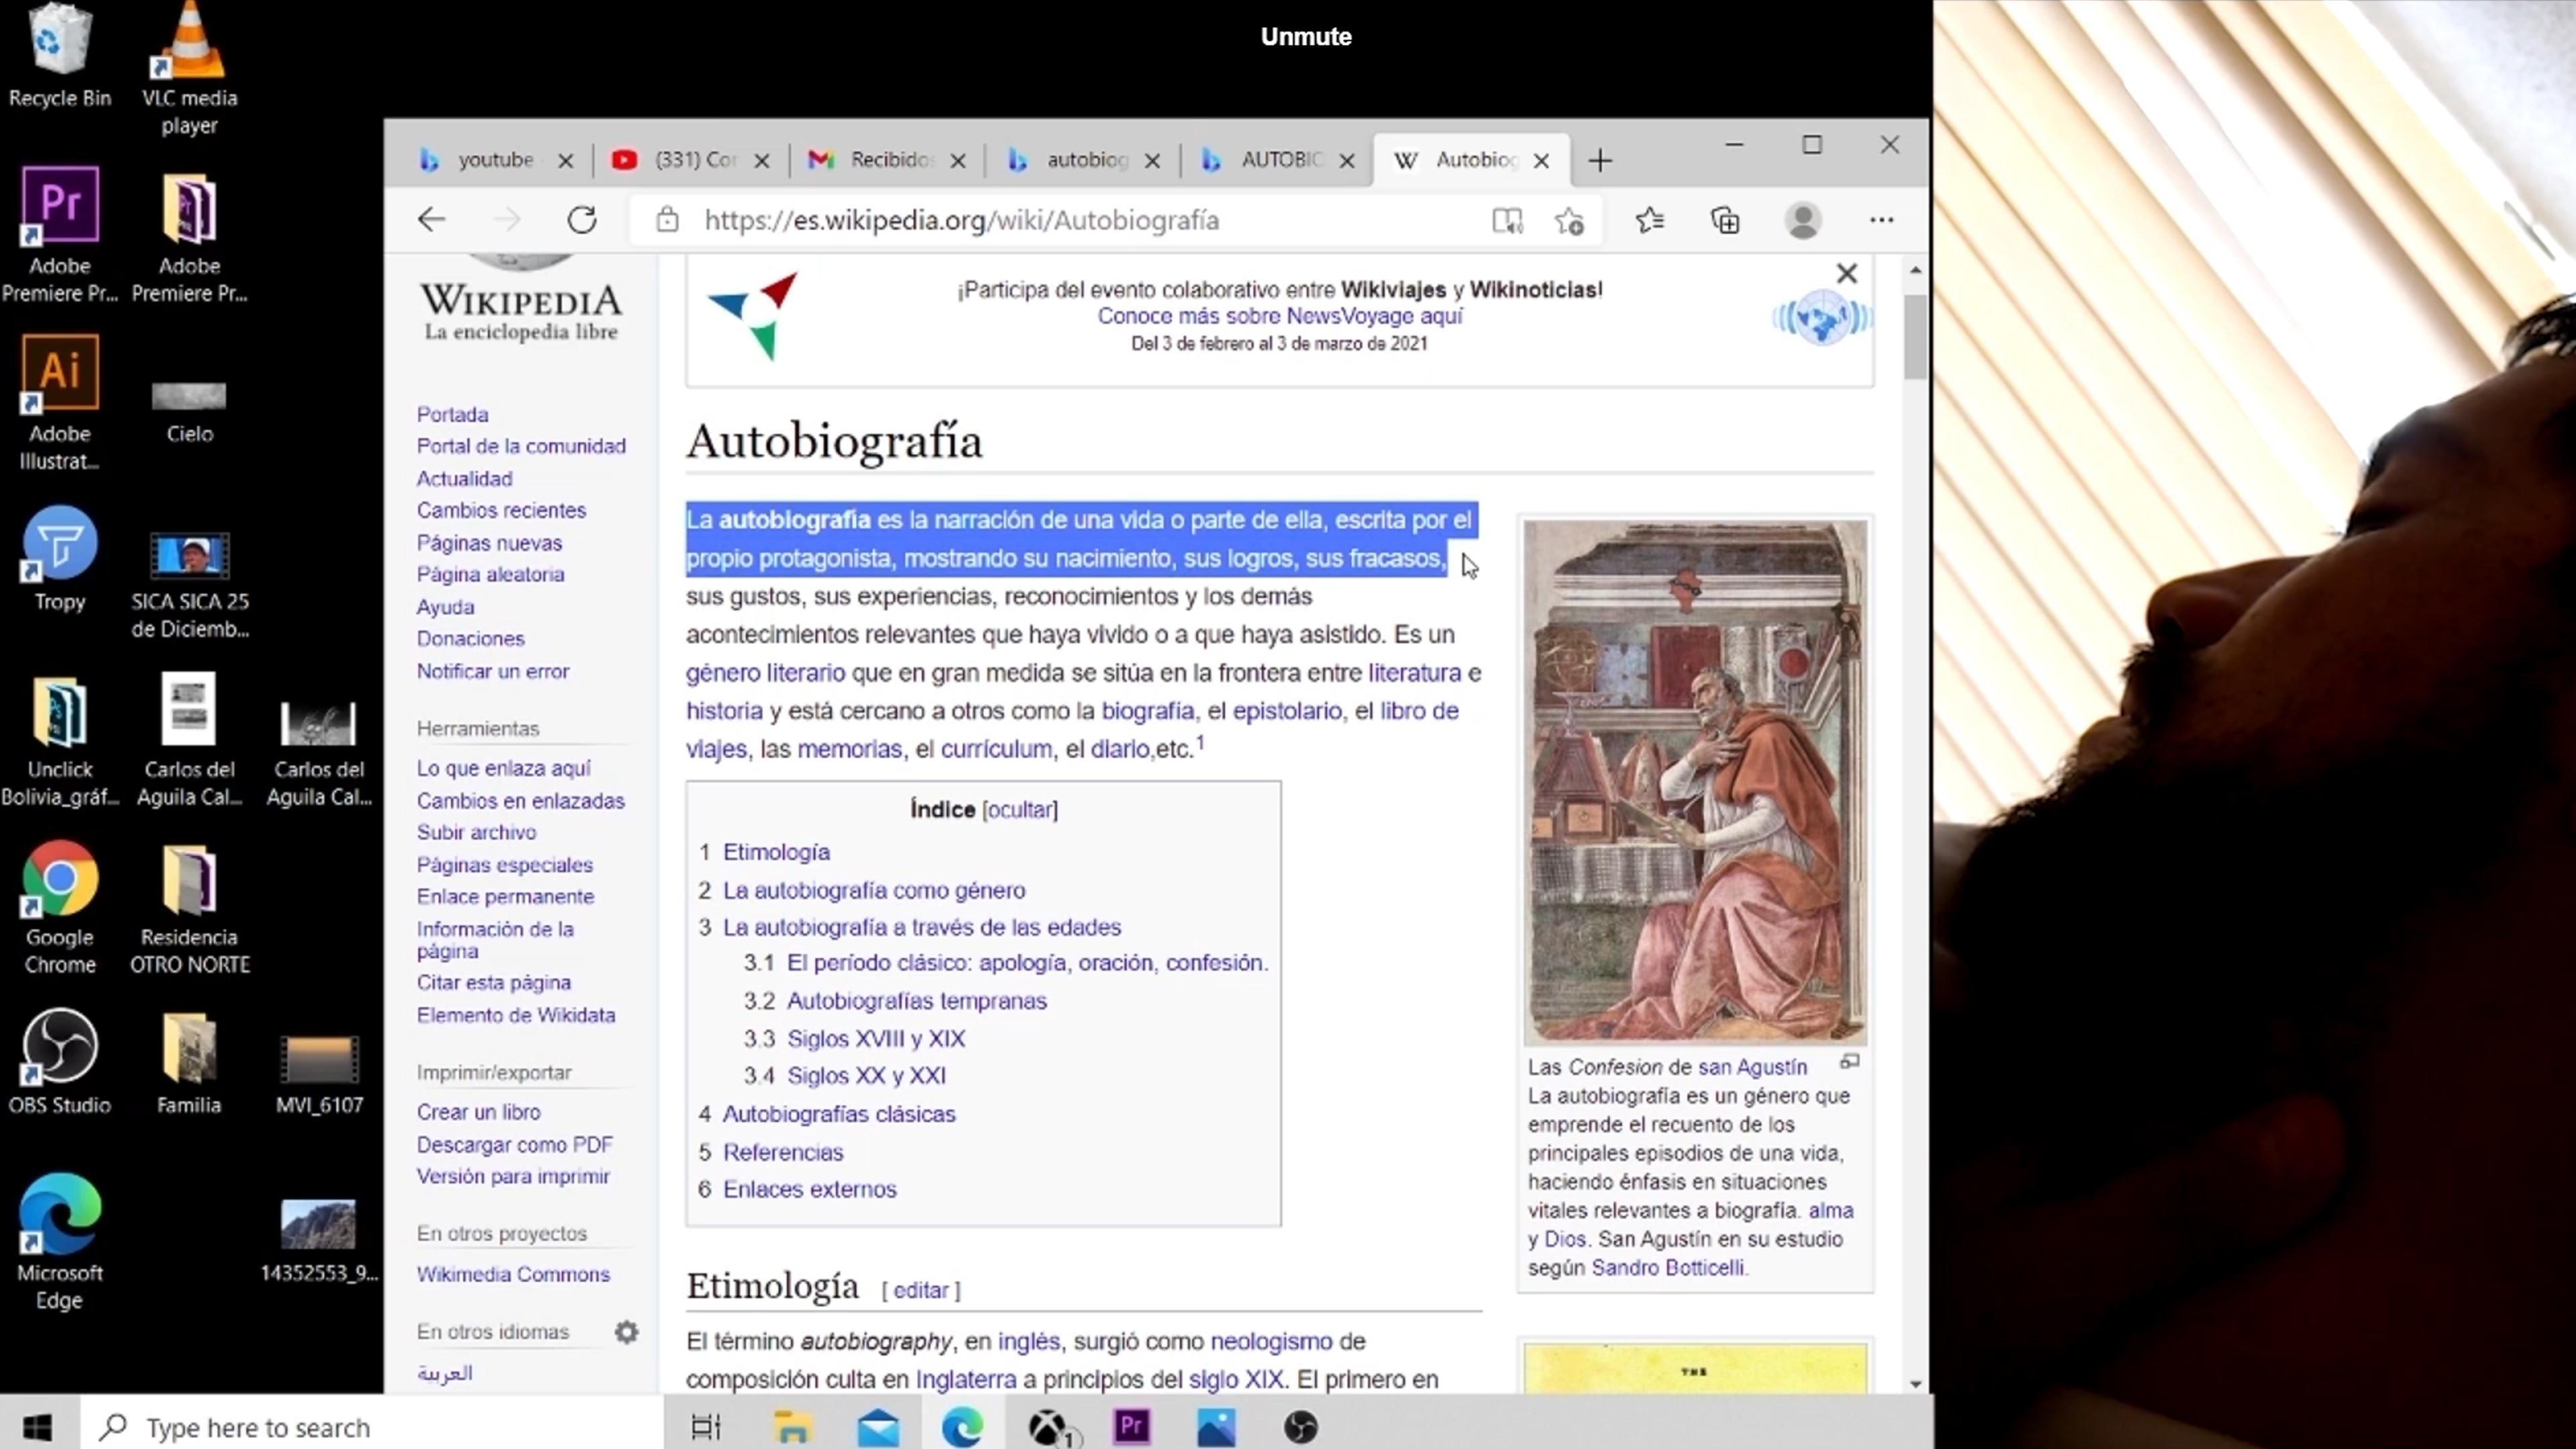Open Premiere Pro from the taskbar
Screen dimensions: 2576x1449
(1132, 1426)
